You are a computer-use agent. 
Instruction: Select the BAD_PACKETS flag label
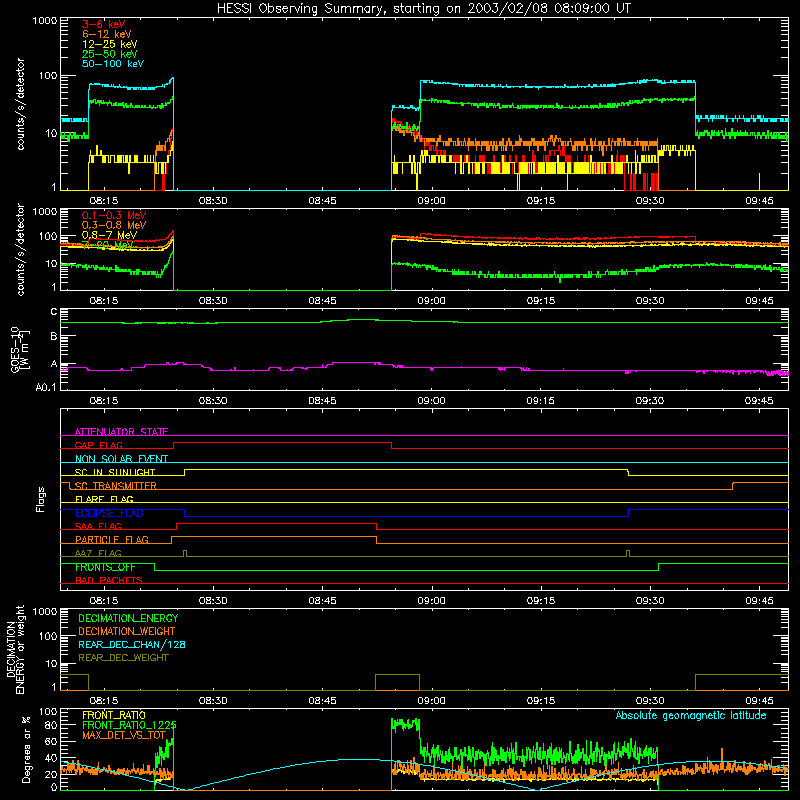(x=109, y=580)
